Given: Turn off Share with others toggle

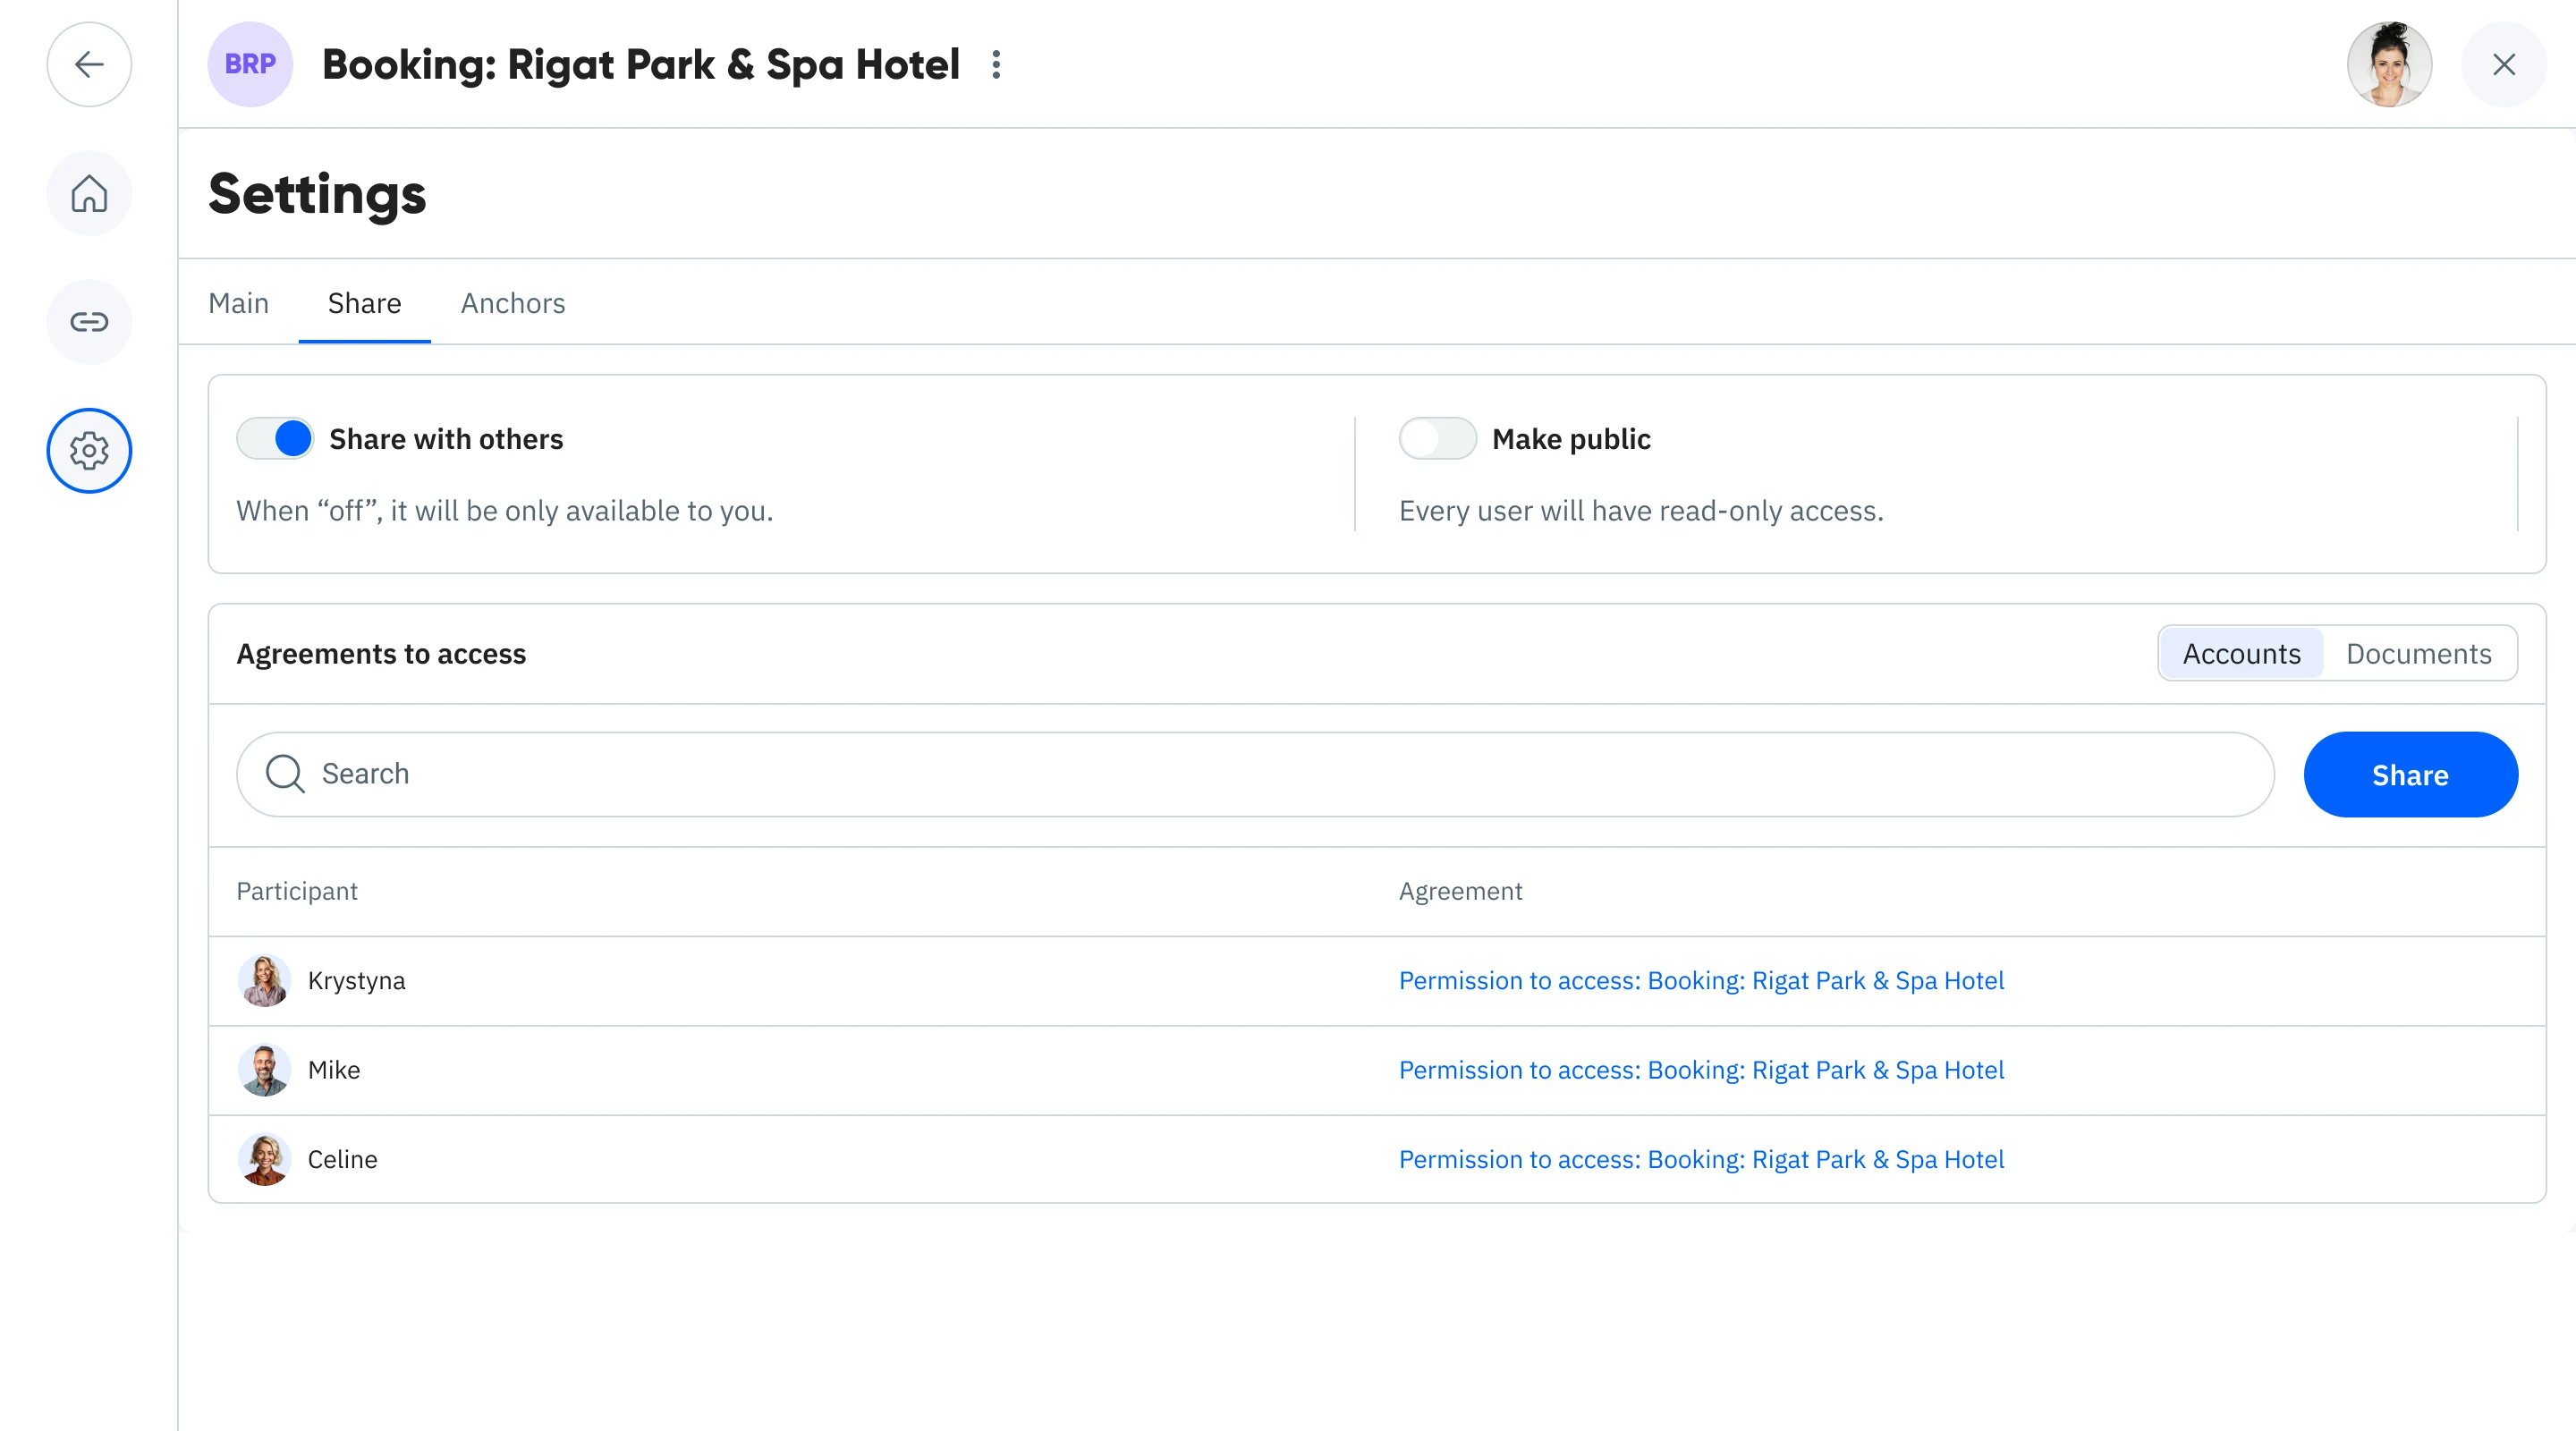Looking at the screenshot, I should coord(275,439).
